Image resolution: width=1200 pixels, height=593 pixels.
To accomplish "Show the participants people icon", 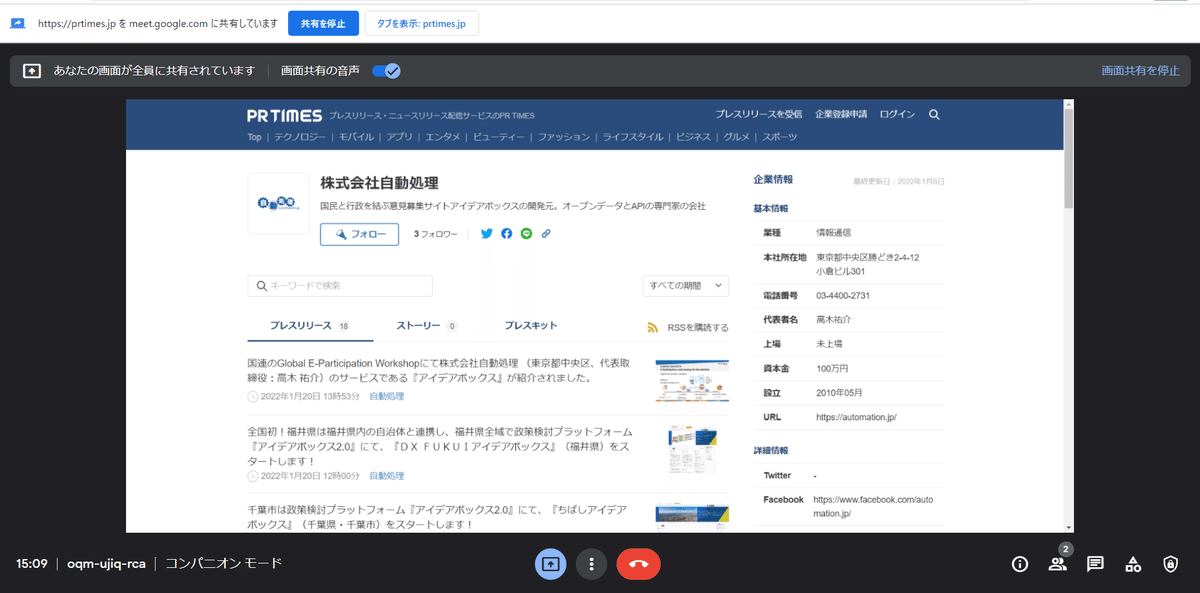I will pyautogui.click(x=1057, y=564).
